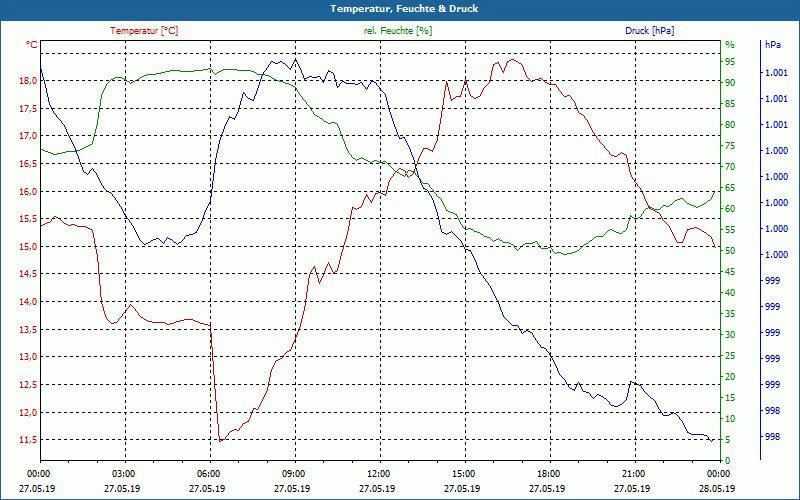The width and height of the screenshot is (800, 500).
Task: Click the green '65' humidity axis value
Action: (x=730, y=188)
